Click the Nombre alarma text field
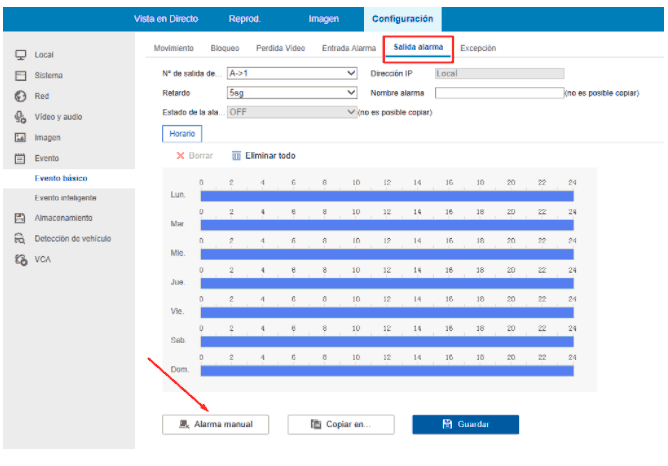 (x=499, y=92)
